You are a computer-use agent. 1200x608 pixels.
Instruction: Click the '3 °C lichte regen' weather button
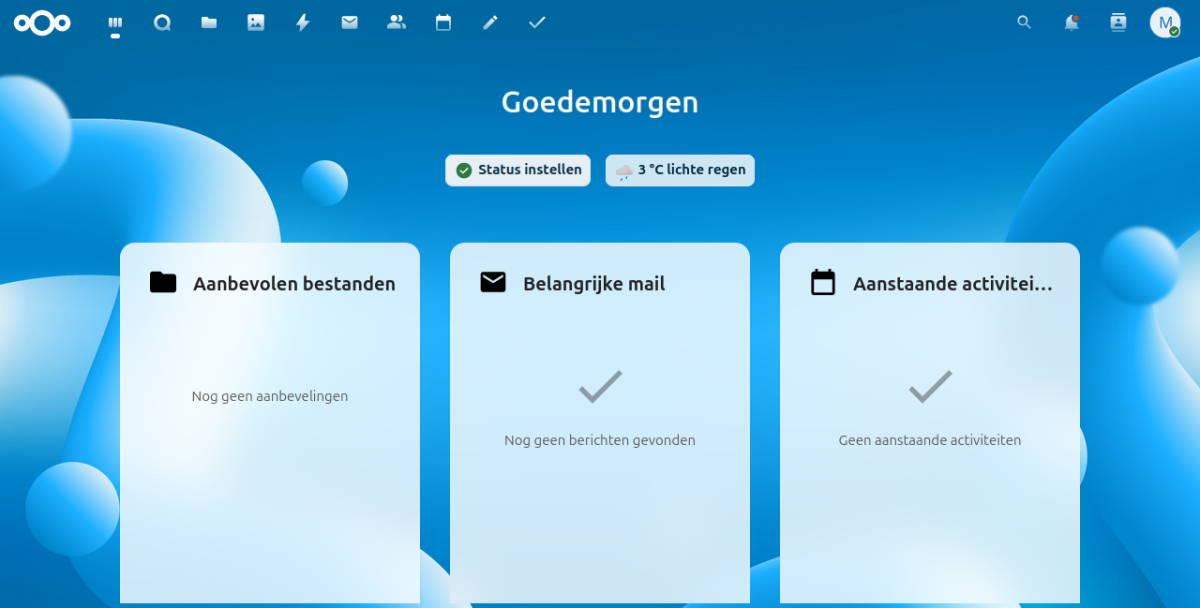click(680, 170)
